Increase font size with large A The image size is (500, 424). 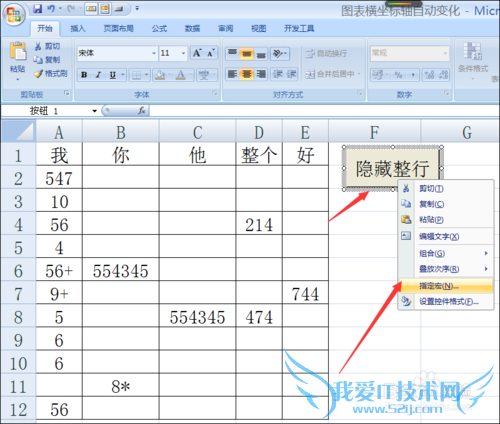[197, 53]
